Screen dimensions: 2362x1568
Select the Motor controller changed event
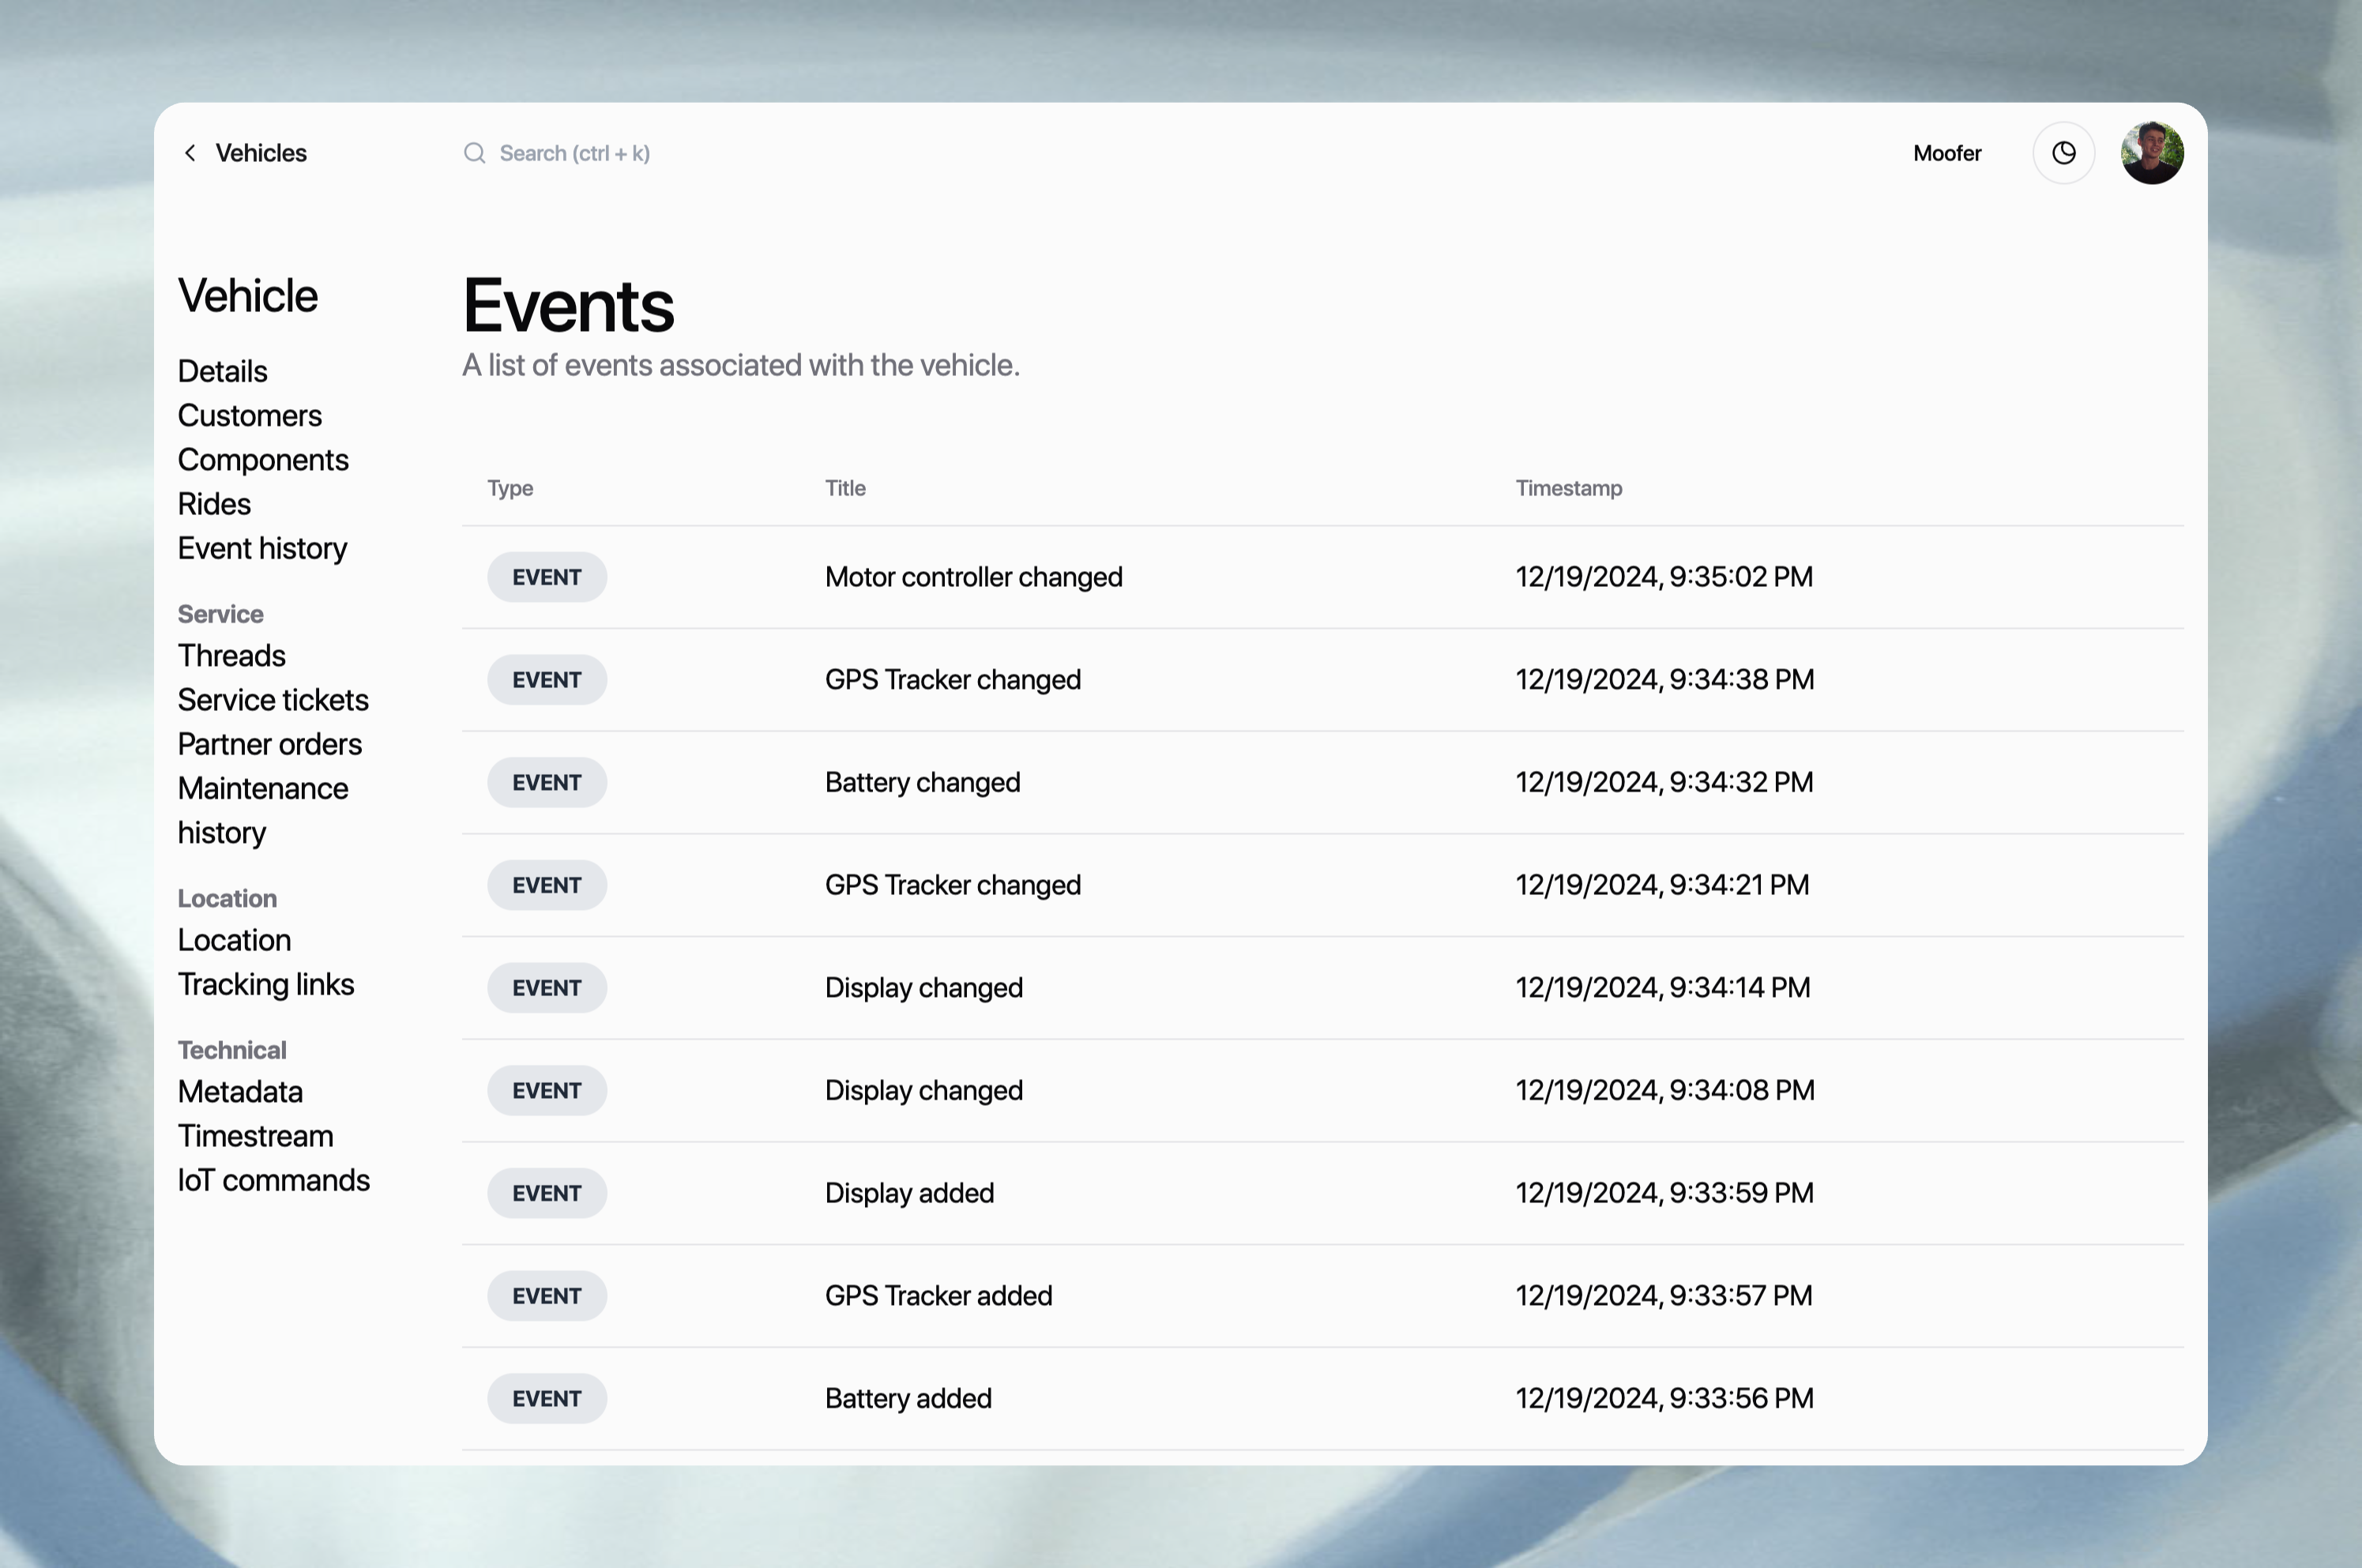[x=973, y=577]
